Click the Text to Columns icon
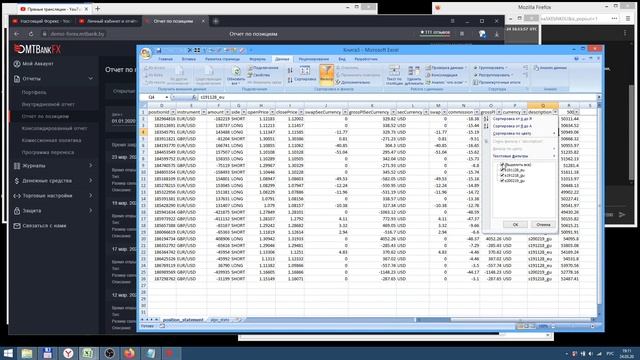The height and width of the screenshot is (360, 640). 394,75
